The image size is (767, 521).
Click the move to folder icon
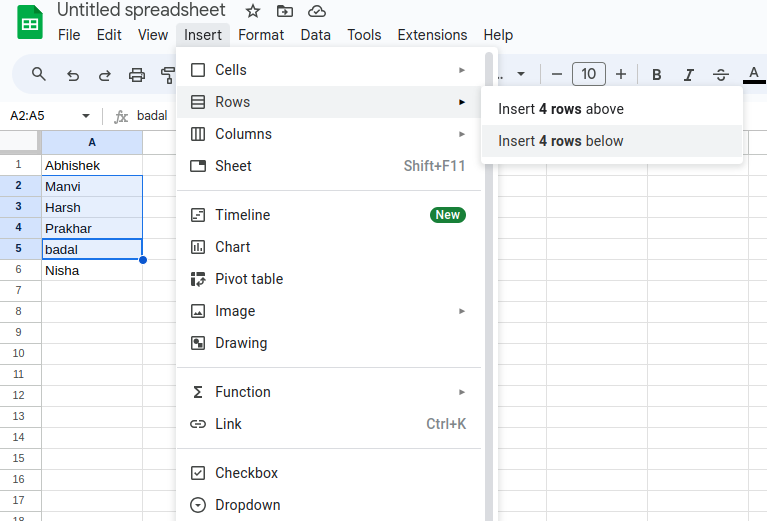pyautogui.click(x=285, y=11)
